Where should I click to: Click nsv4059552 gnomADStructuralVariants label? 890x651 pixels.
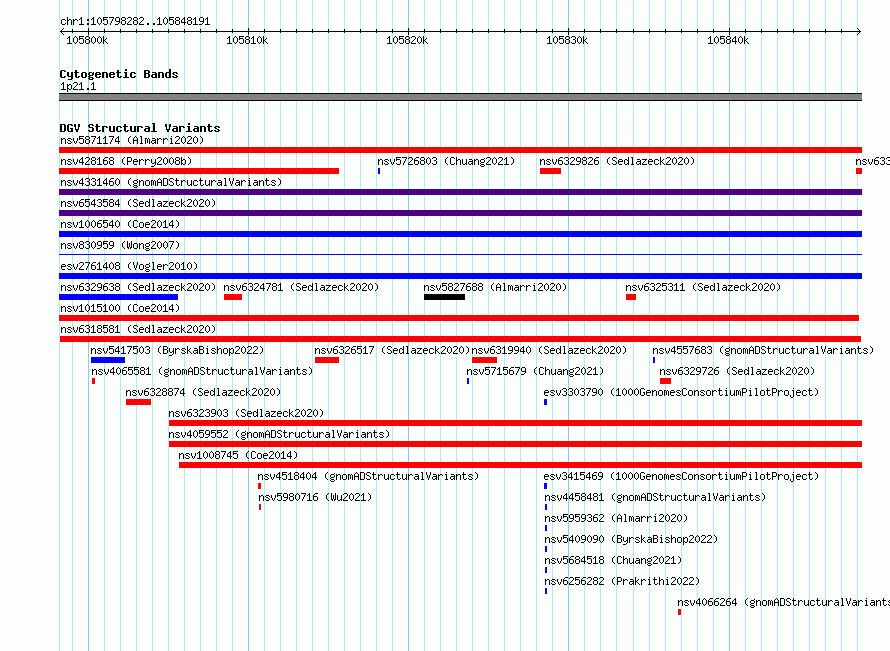tap(279, 434)
